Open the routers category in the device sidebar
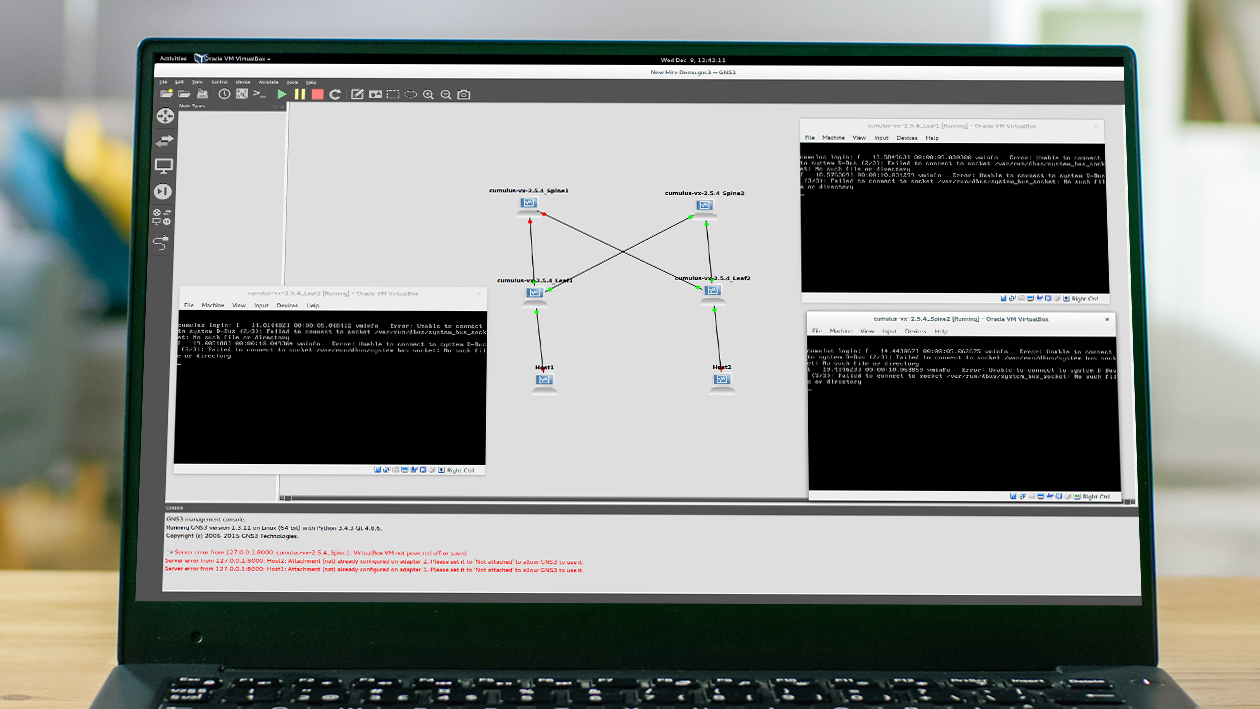 click(164, 117)
